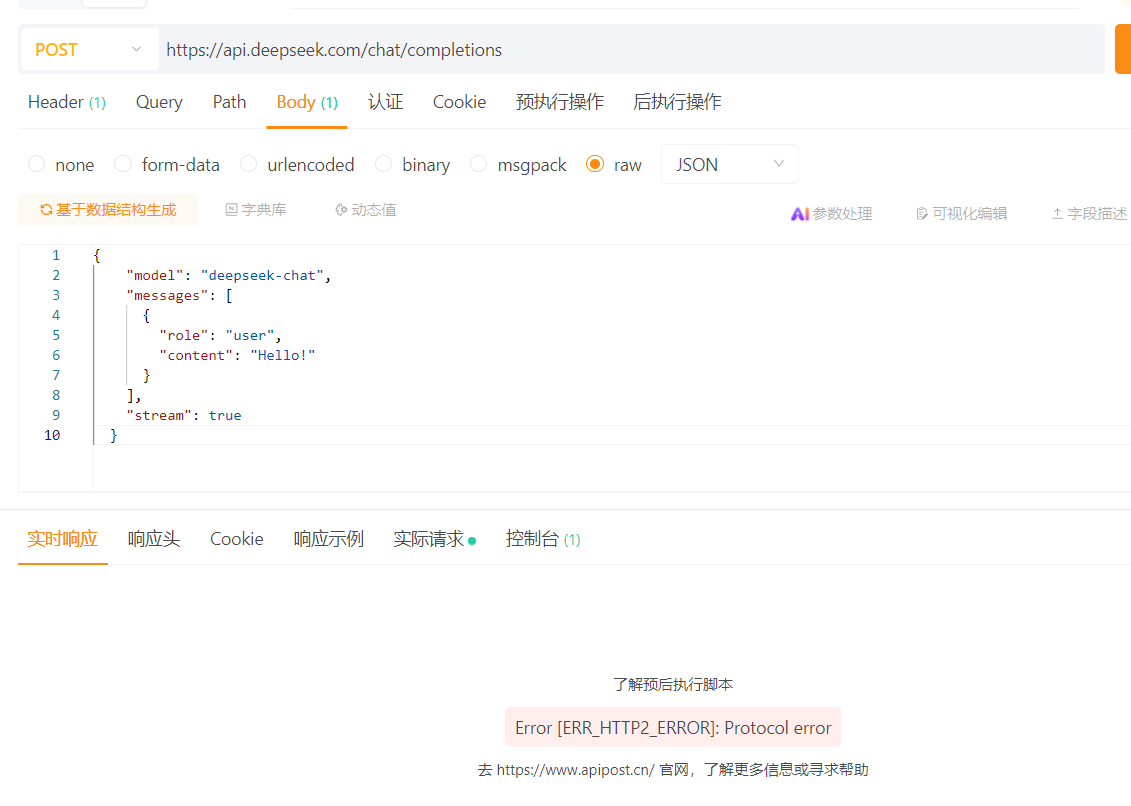
Task: Select the form-data radio button
Action: point(123,165)
